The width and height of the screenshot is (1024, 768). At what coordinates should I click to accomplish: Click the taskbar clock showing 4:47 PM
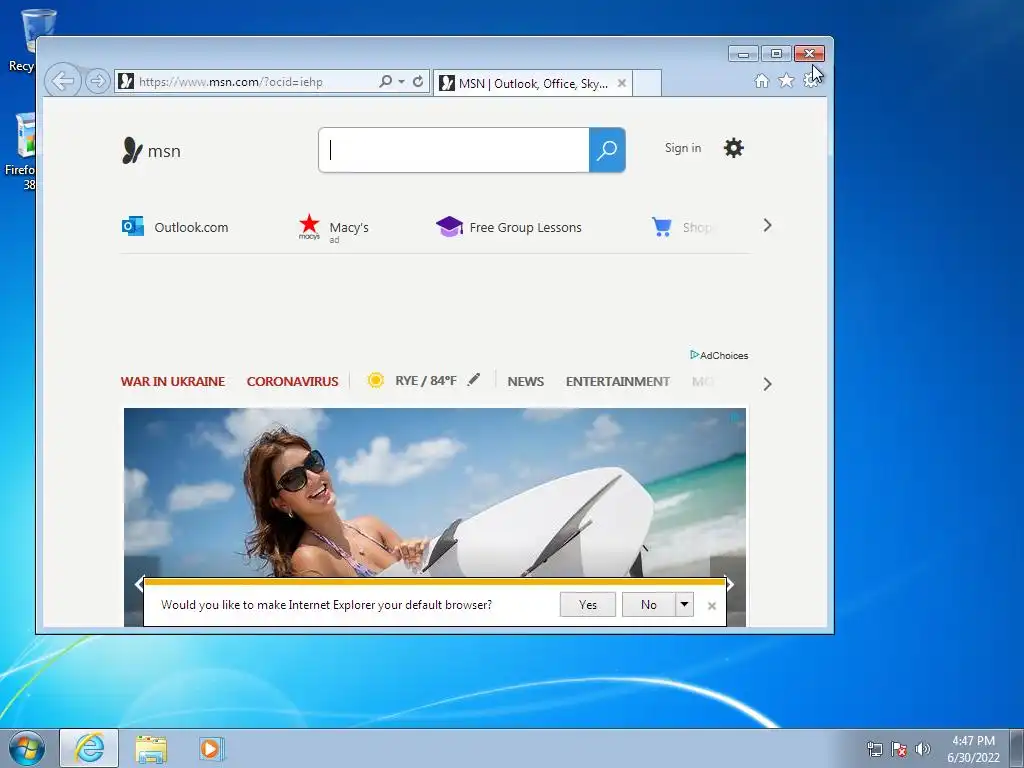(973, 749)
